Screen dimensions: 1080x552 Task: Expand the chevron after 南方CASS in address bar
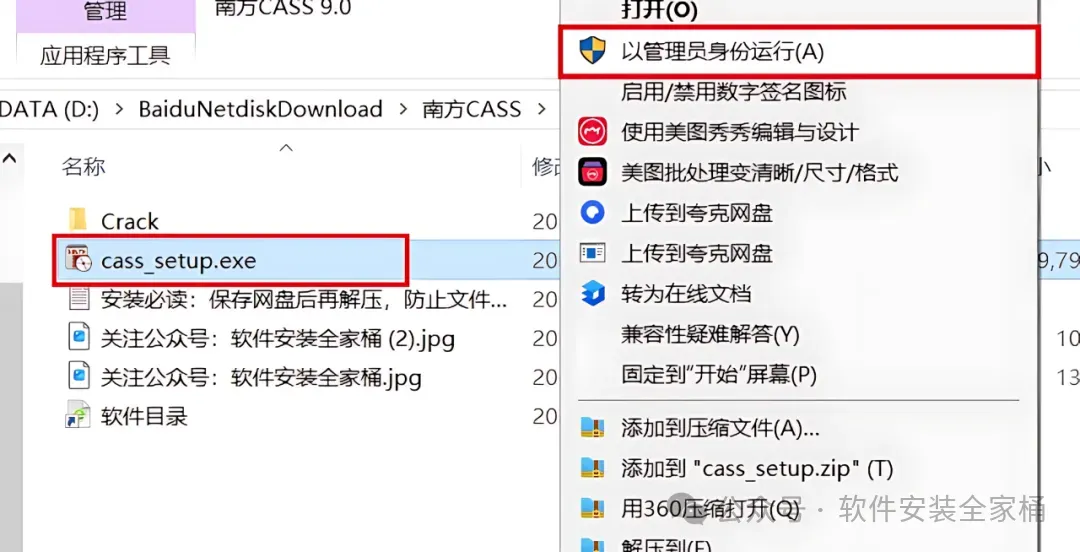pos(542,109)
